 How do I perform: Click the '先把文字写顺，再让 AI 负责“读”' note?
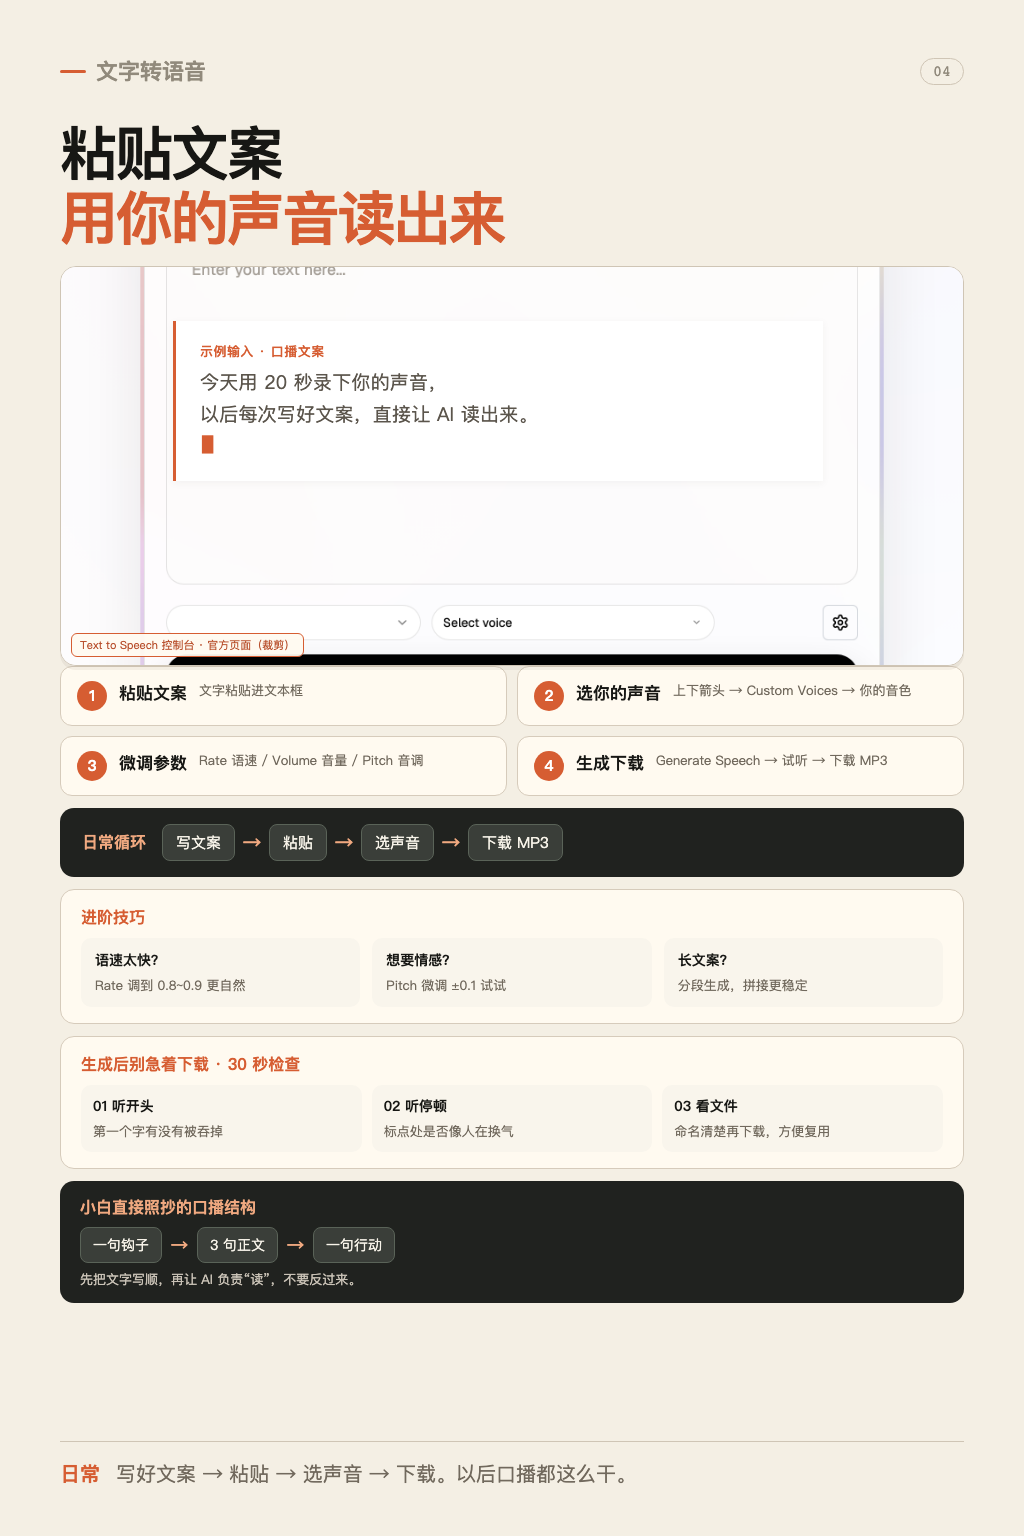[x=218, y=1279]
